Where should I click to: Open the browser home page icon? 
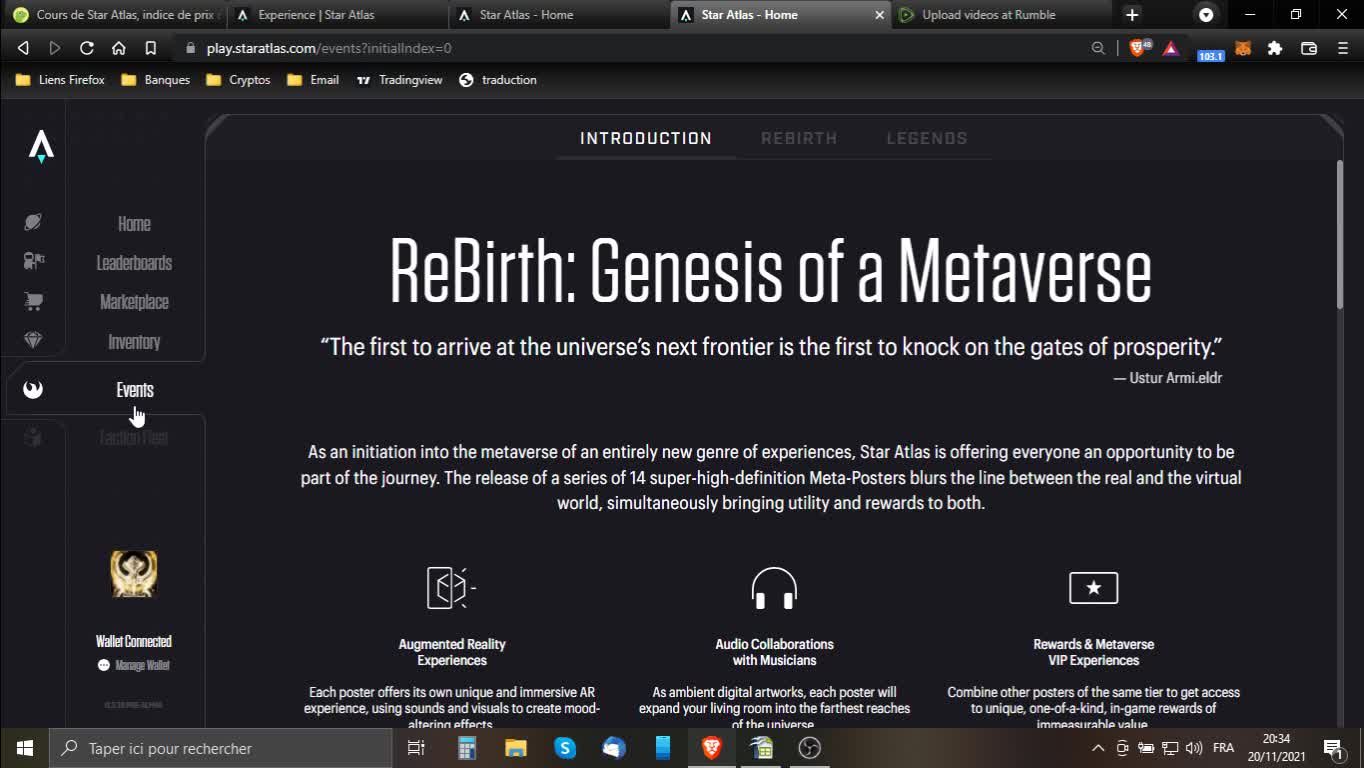pyautogui.click(x=118, y=48)
